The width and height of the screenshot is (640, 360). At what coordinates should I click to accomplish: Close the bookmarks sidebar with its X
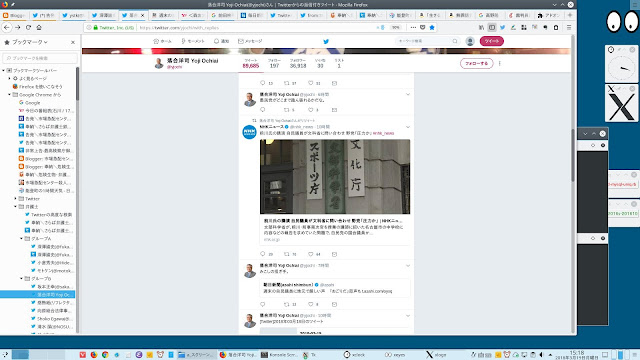(x=73, y=42)
